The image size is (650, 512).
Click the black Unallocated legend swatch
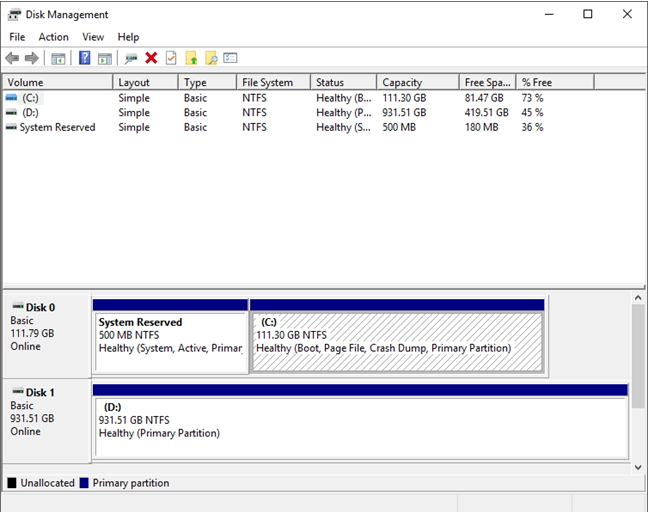[12, 483]
